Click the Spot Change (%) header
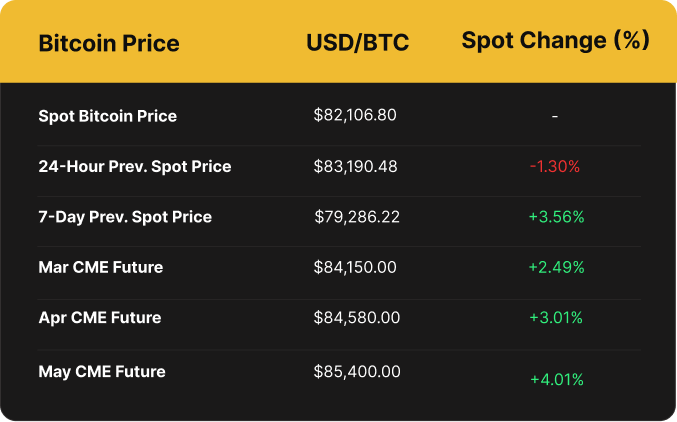 [x=555, y=41]
